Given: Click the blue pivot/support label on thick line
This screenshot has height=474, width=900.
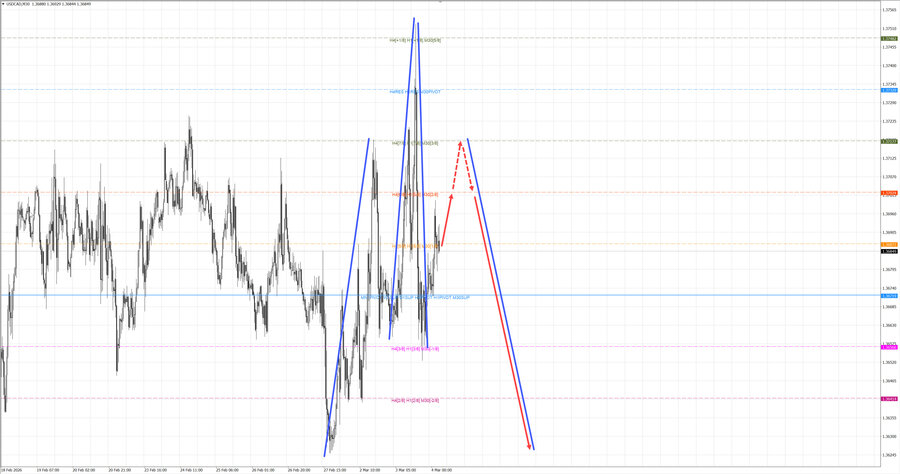Looking at the screenshot, I should (x=415, y=298).
